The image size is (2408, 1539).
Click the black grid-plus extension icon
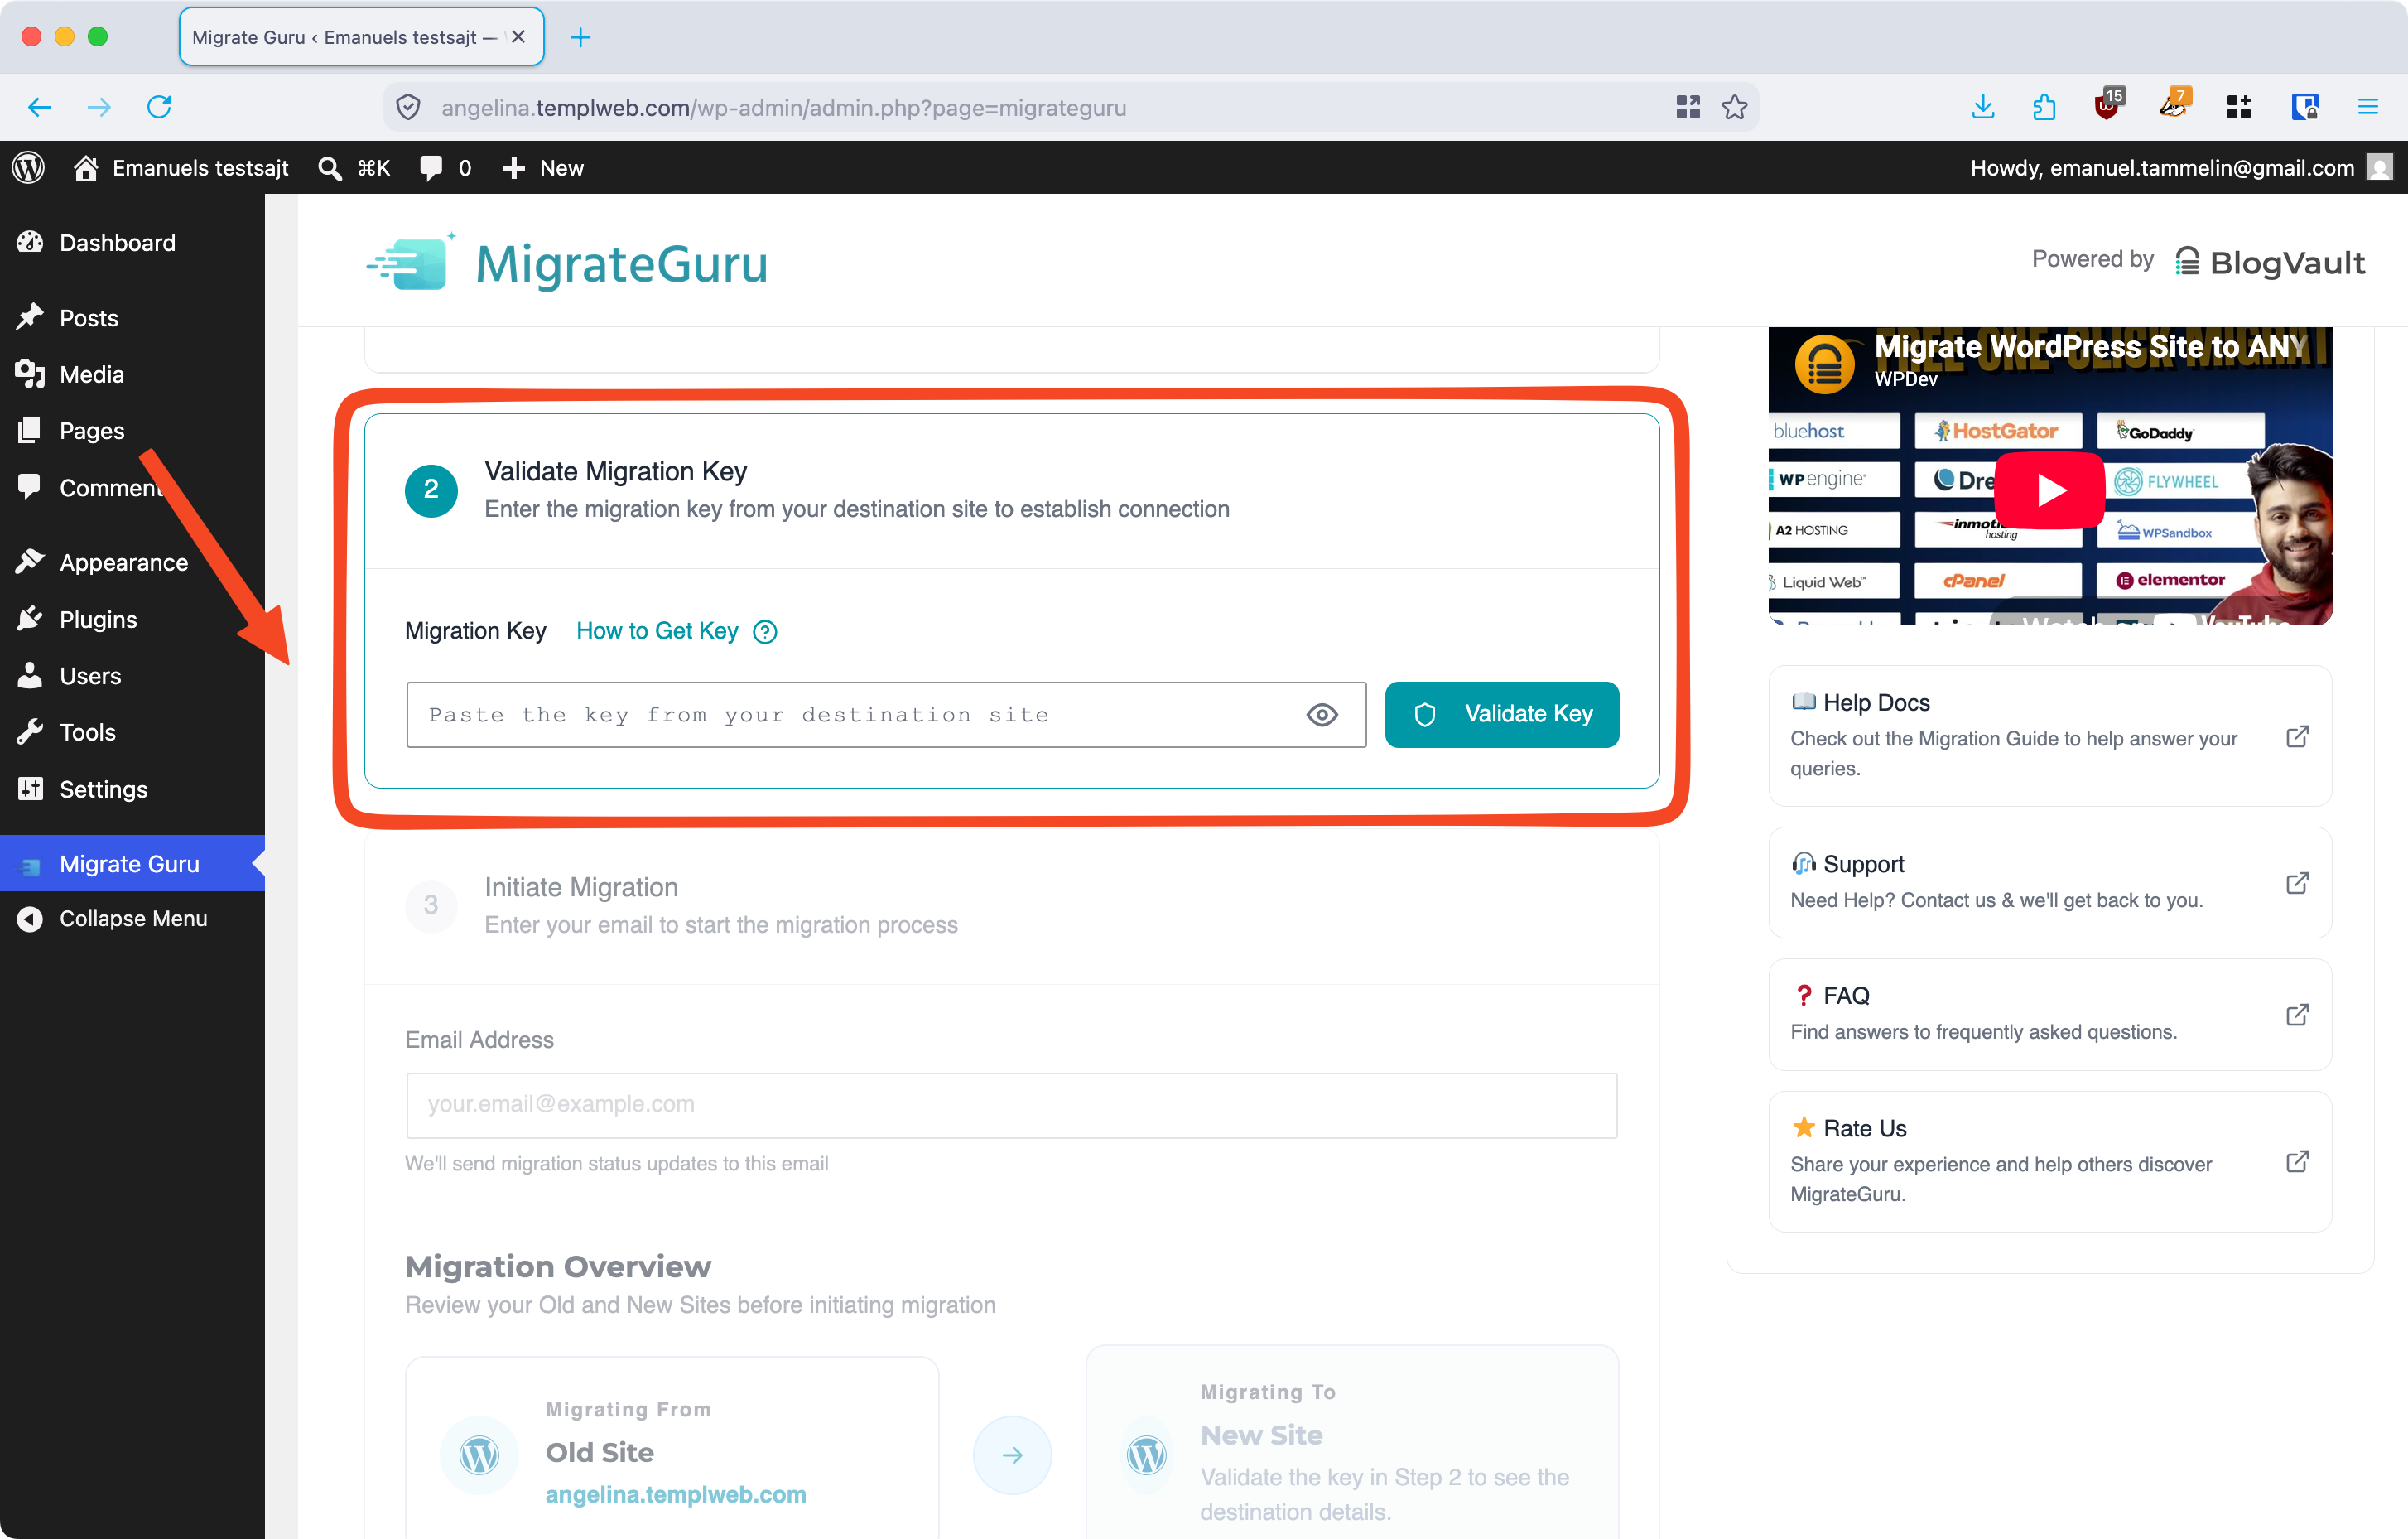[x=2239, y=107]
